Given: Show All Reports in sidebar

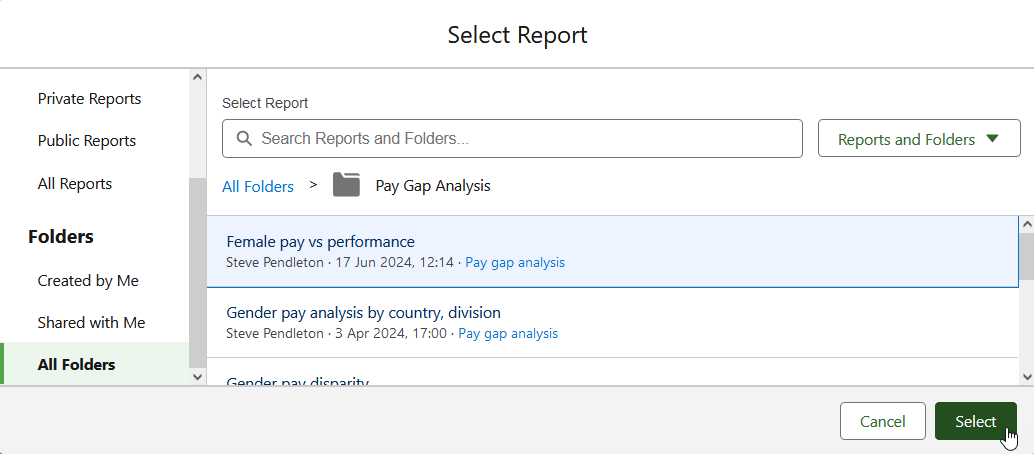Looking at the screenshot, I should point(75,184).
